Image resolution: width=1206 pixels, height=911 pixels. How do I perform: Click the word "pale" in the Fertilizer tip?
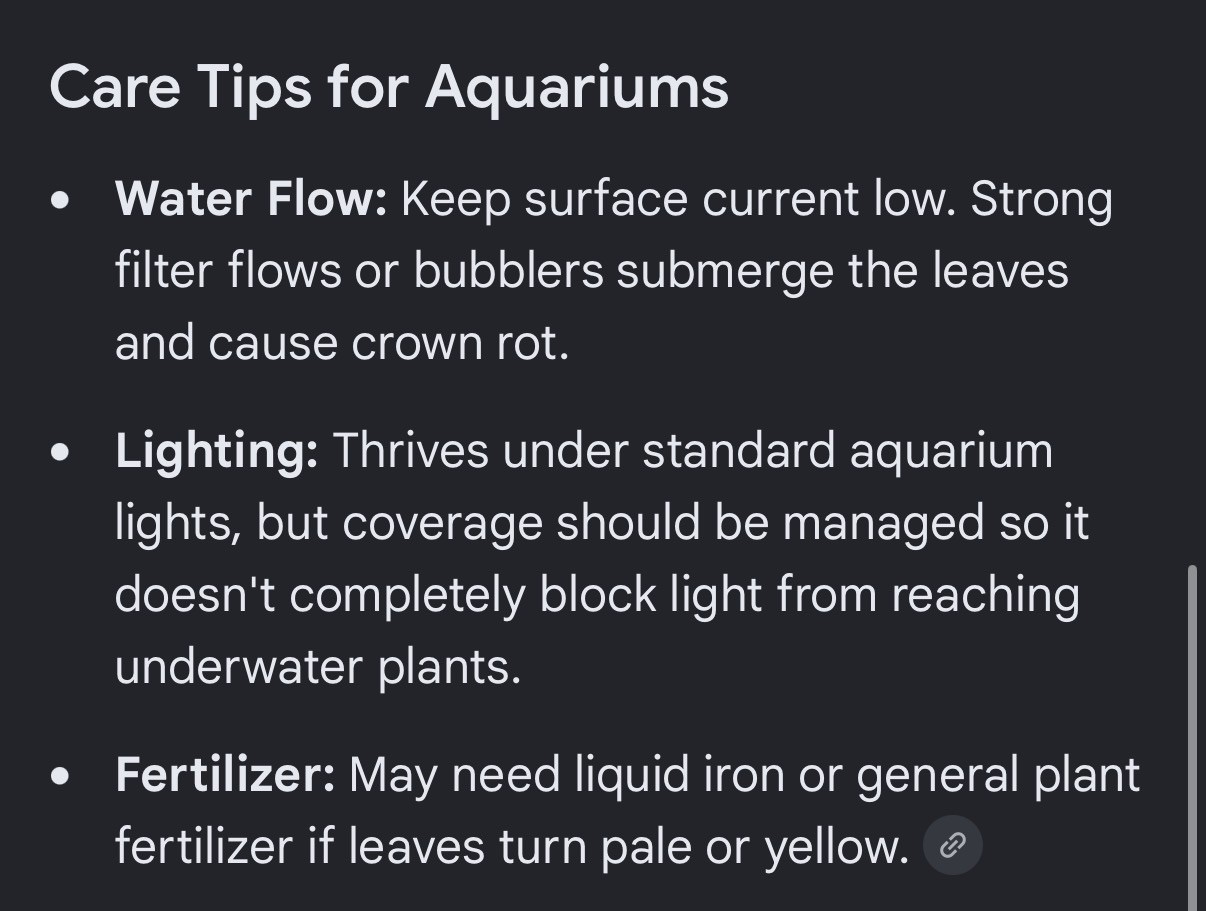point(646,847)
